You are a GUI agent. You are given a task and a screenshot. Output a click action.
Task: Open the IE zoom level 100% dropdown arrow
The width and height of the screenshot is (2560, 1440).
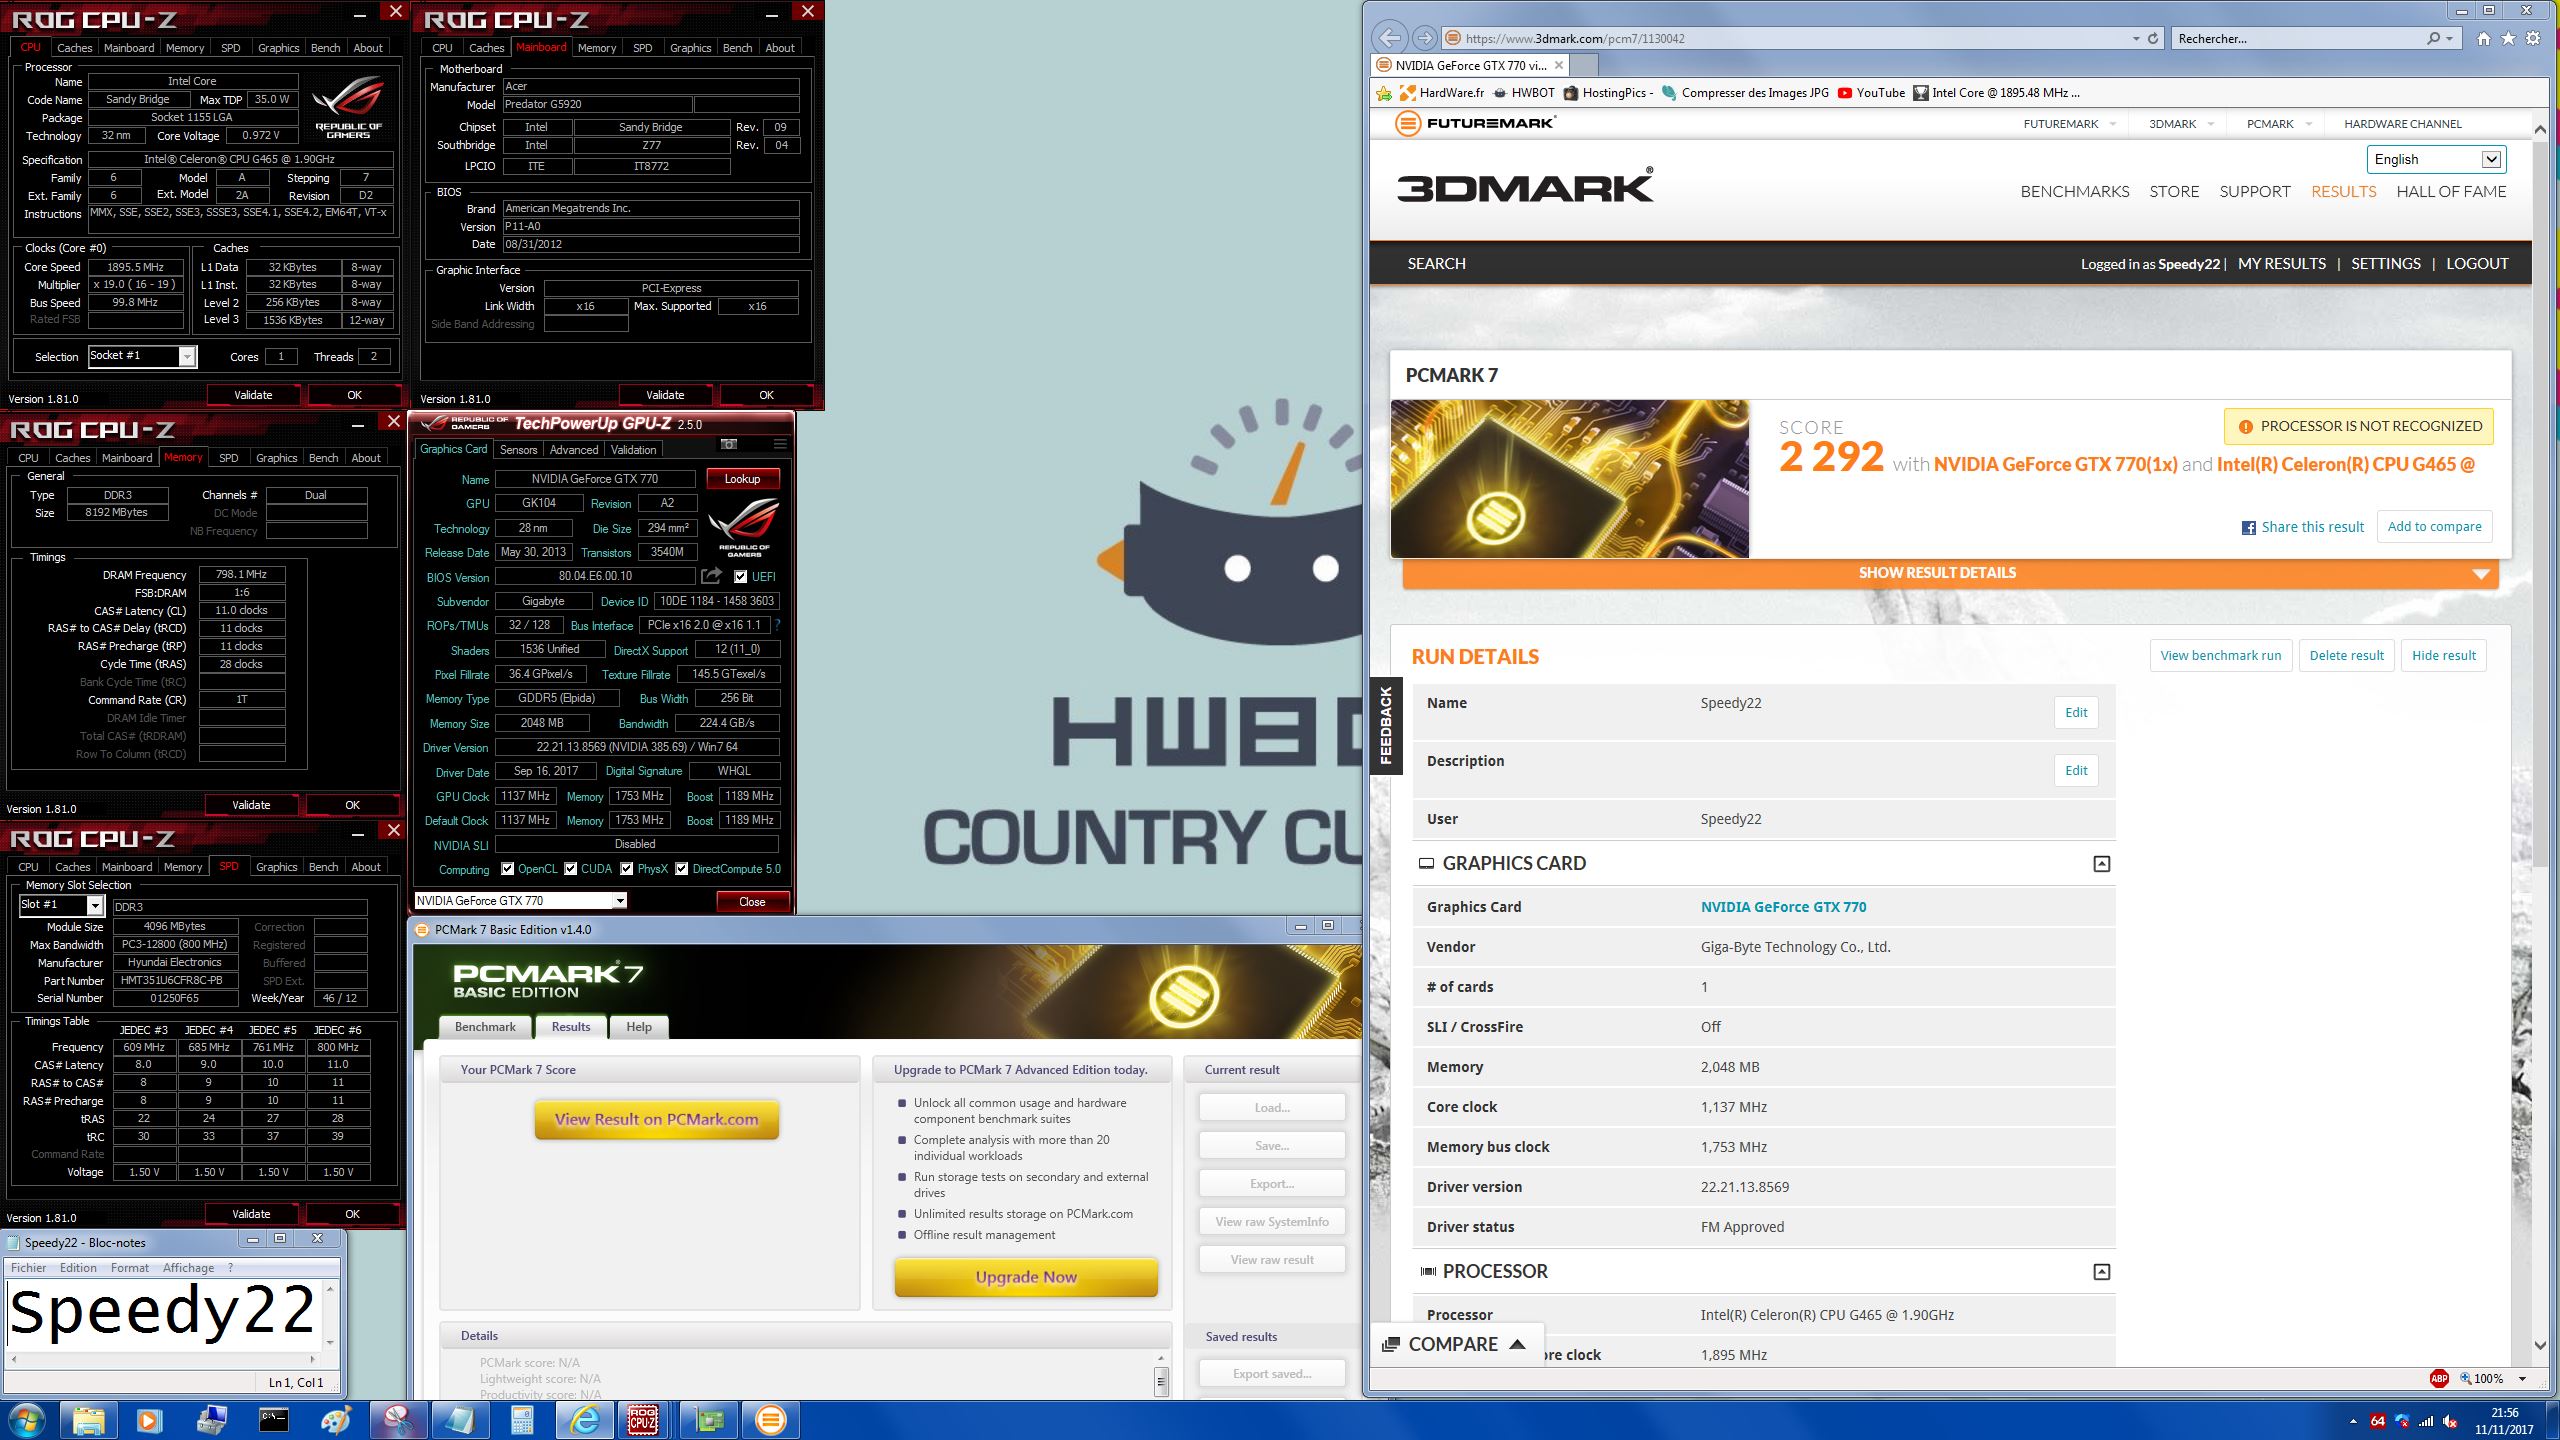tap(2522, 1379)
